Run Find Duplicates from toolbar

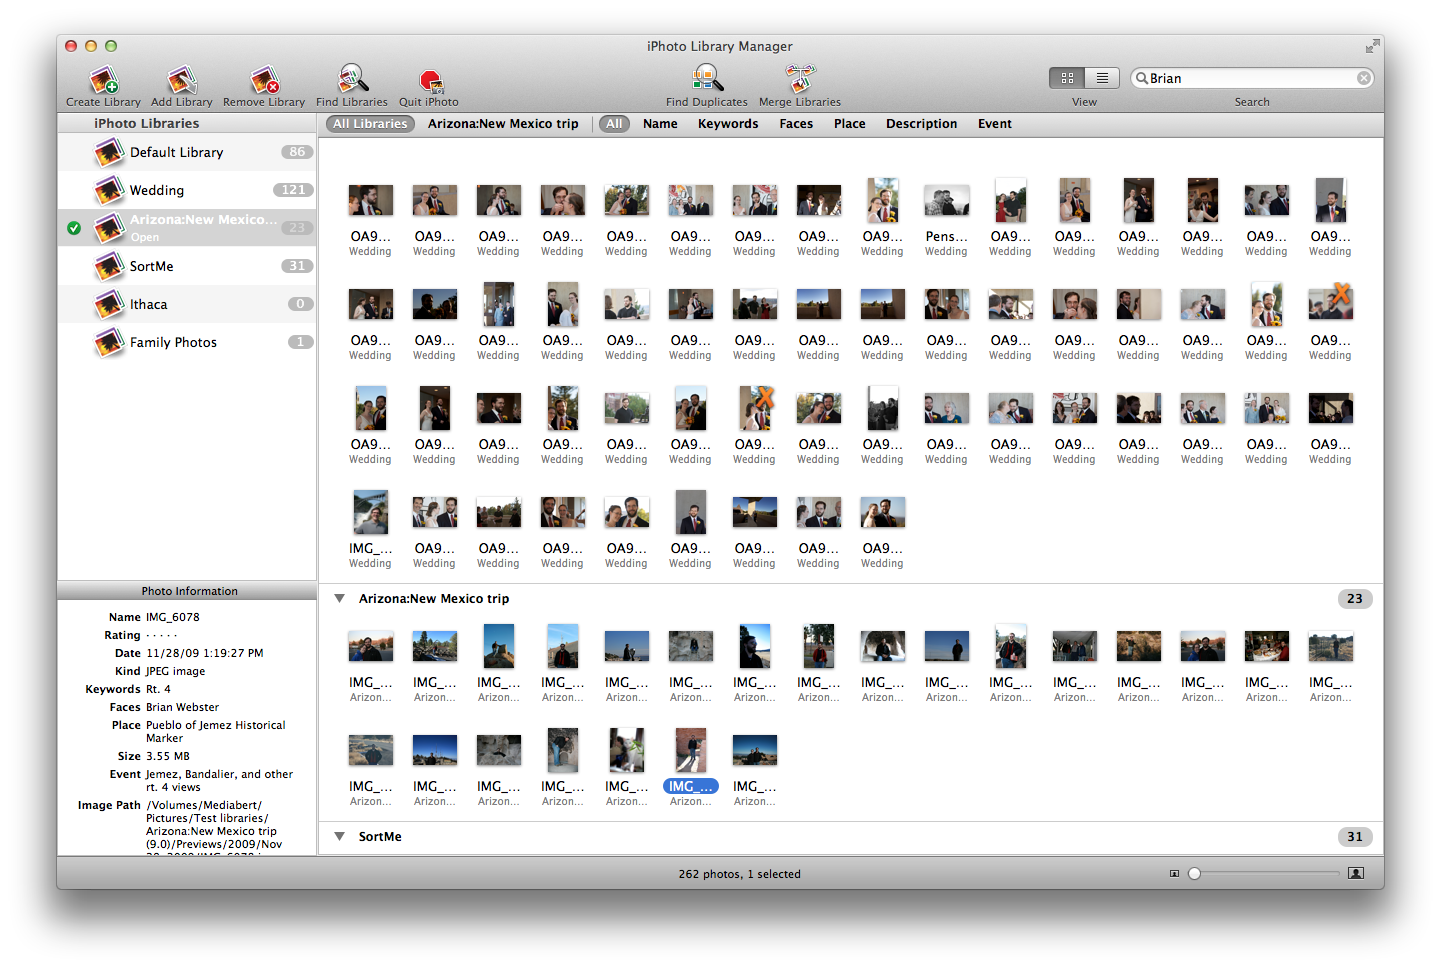[x=706, y=81]
